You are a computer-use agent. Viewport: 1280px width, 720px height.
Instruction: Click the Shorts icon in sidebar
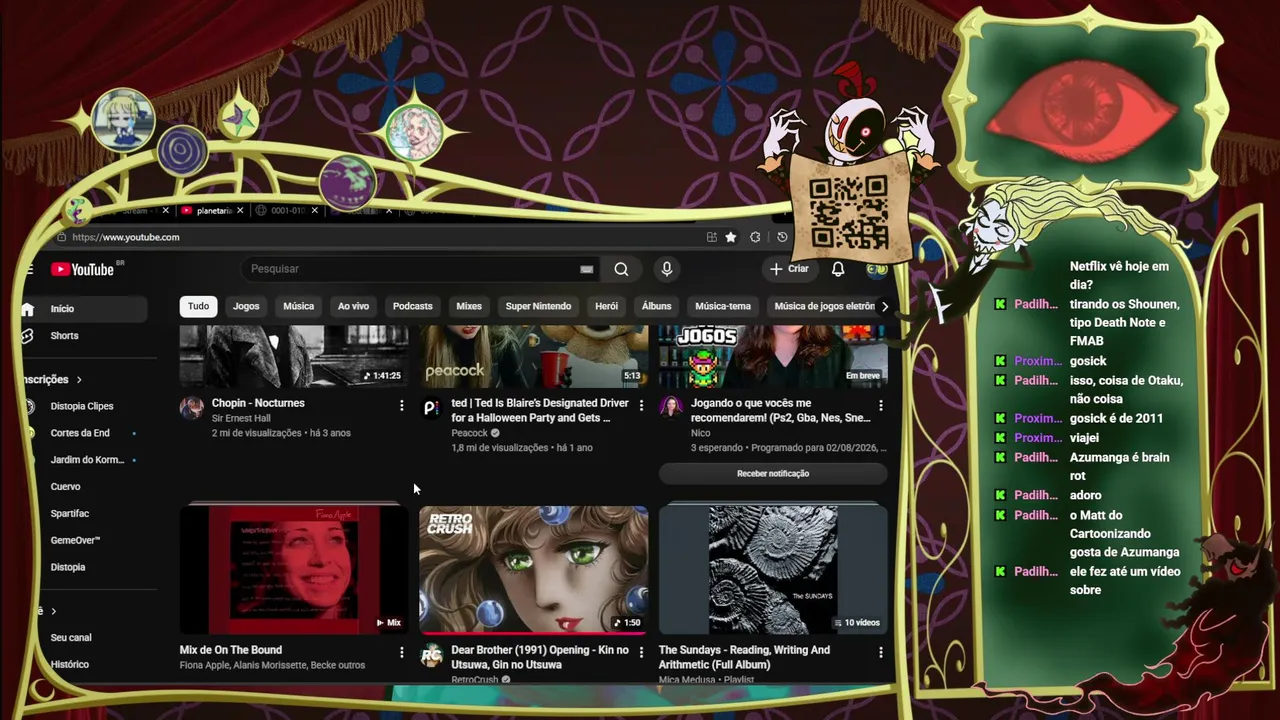click(x=28, y=336)
